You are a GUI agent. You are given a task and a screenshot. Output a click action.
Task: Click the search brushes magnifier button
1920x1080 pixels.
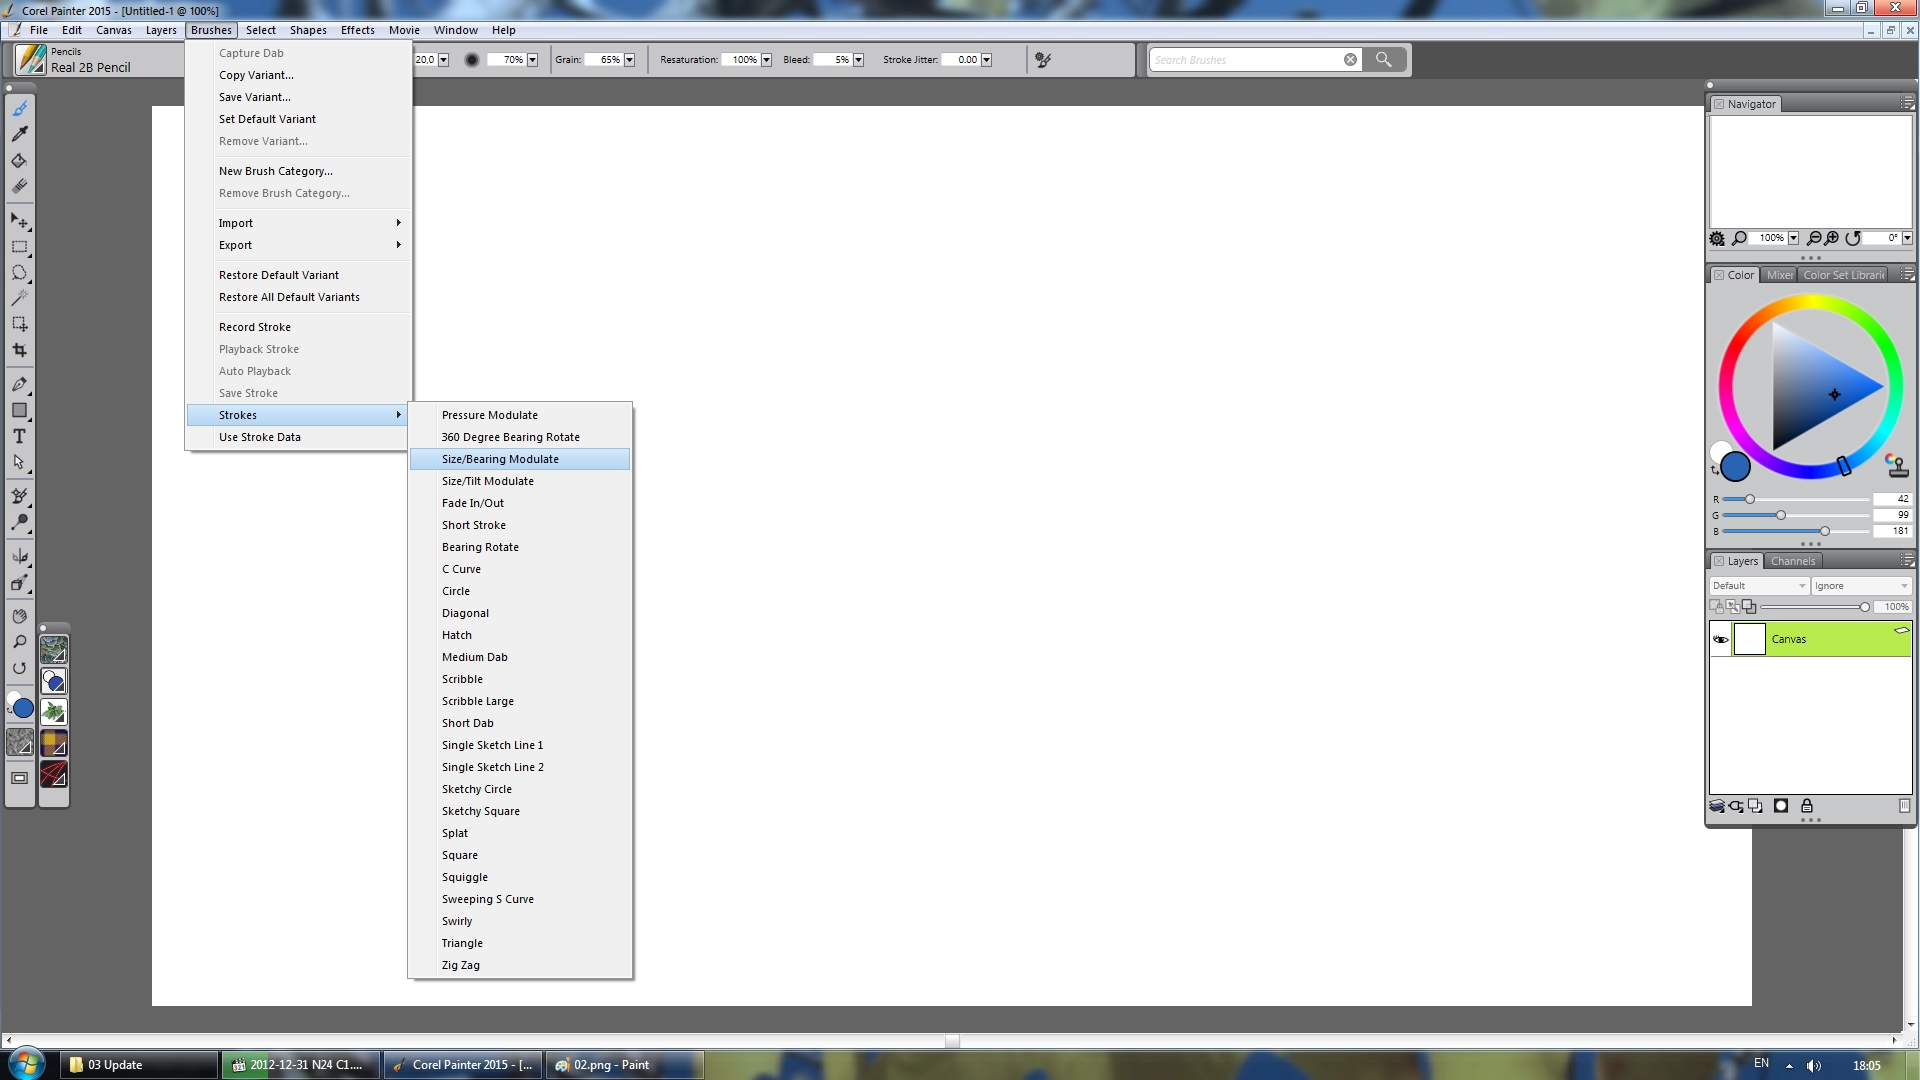(x=1383, y=60)
